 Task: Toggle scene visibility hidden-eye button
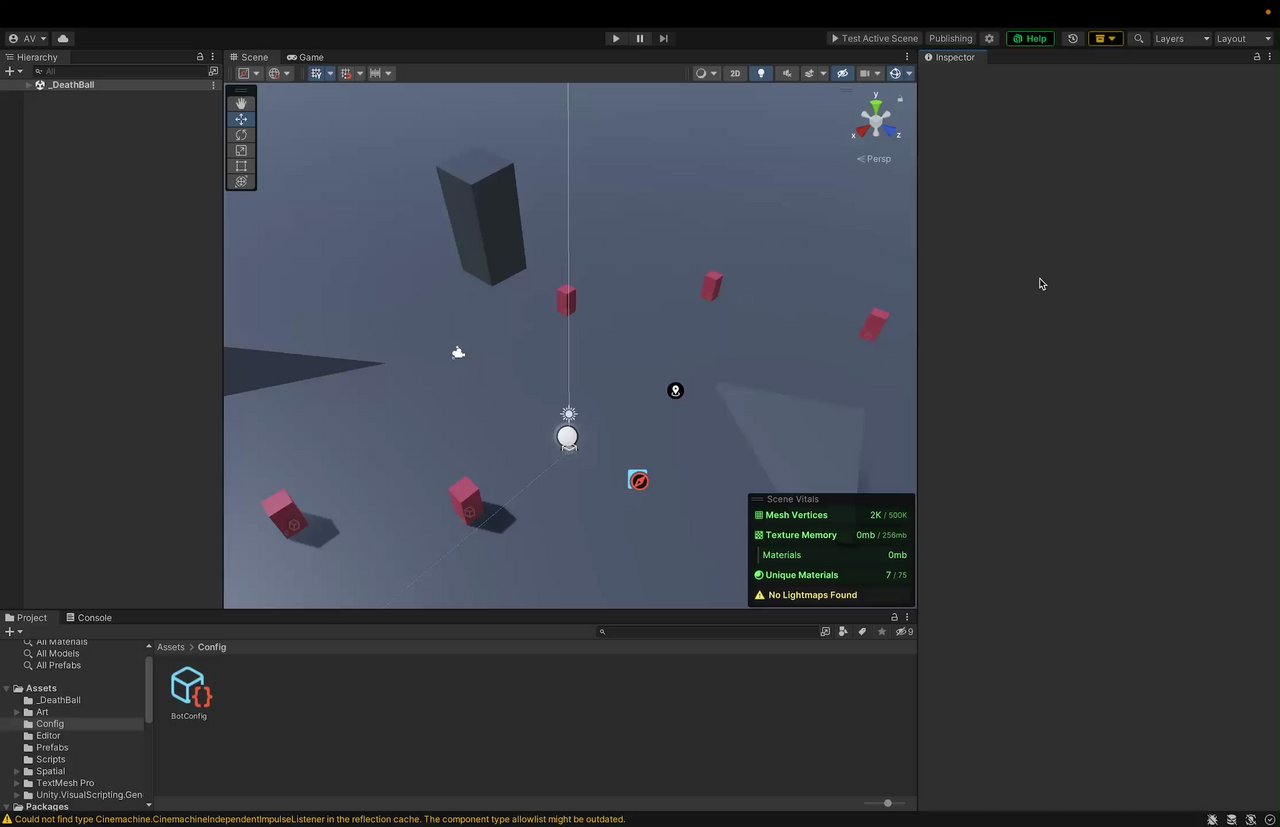(842, 73)
